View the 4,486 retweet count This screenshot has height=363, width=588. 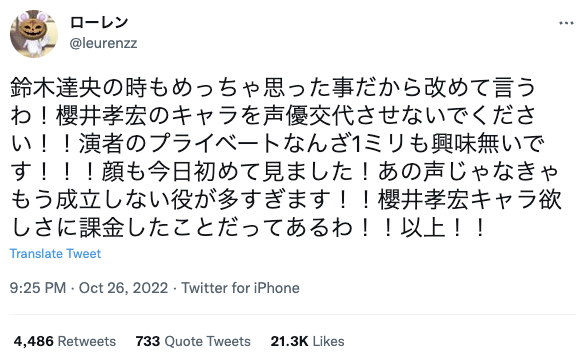pos(33,341)
